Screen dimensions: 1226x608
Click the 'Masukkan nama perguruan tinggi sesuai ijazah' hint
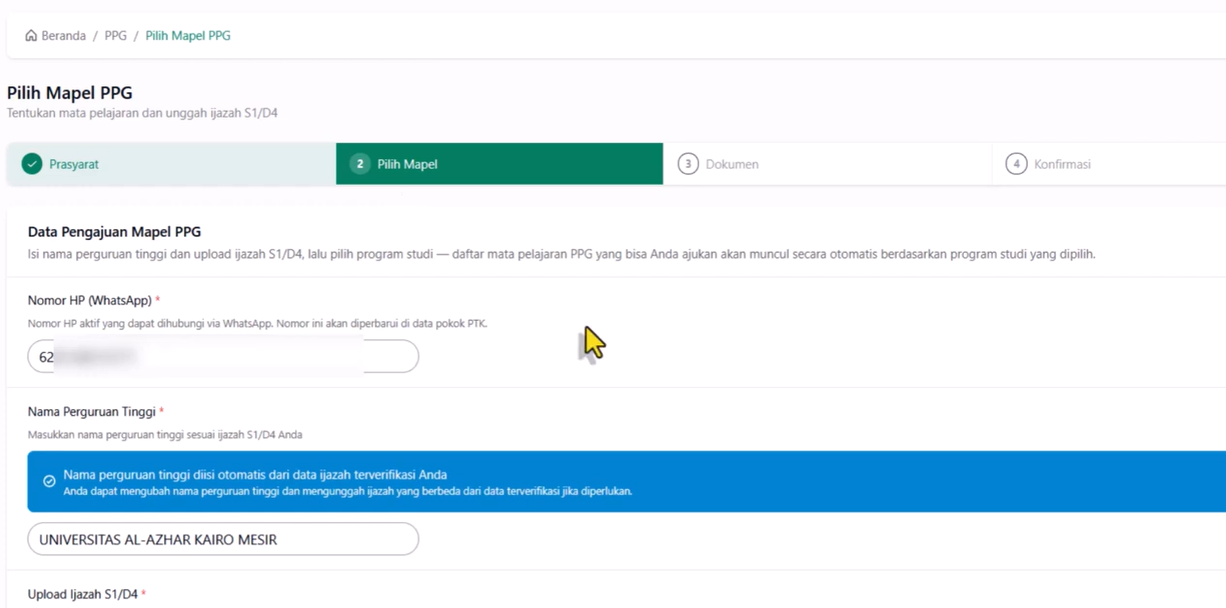click(165, 435)
